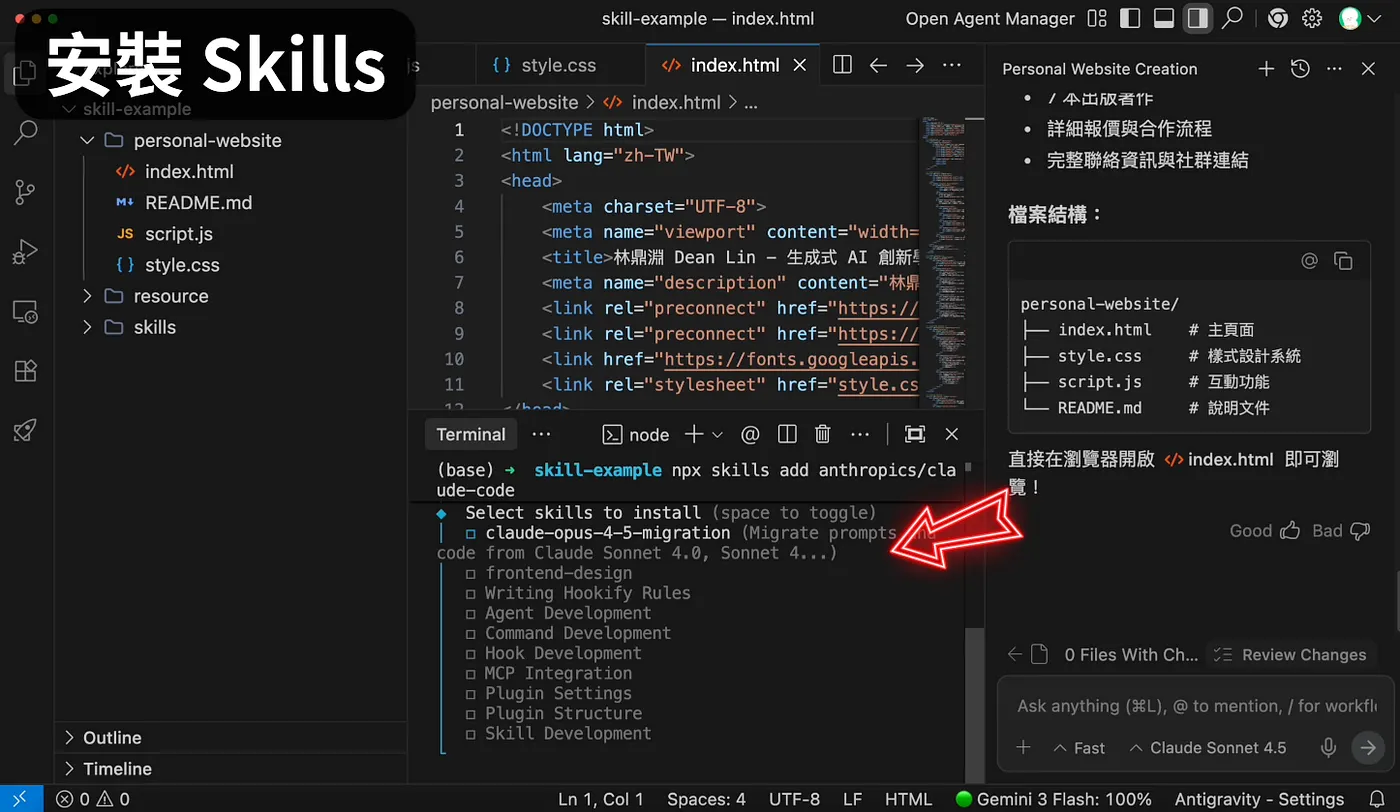Open Agent Manager from title bar
This screenshot has width=1400, height=812.
(x=990, y=18)
